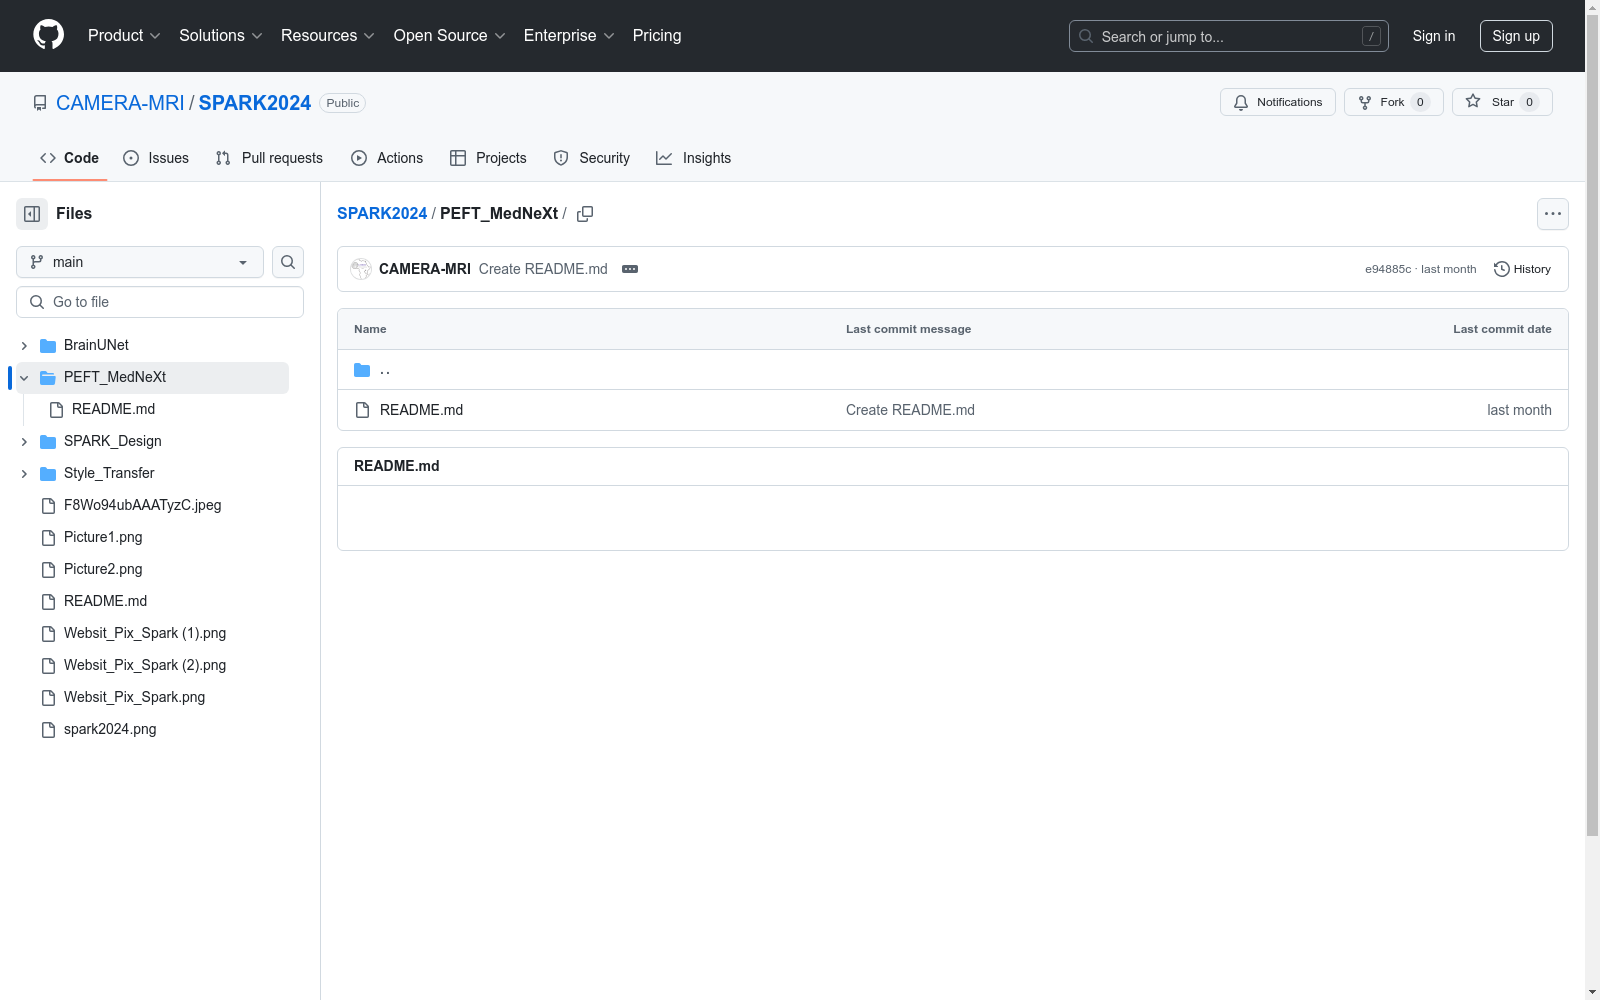The image size is (1600, 1000).
Task: Focus the Go to file input
Action: click(x=160, y=302)
